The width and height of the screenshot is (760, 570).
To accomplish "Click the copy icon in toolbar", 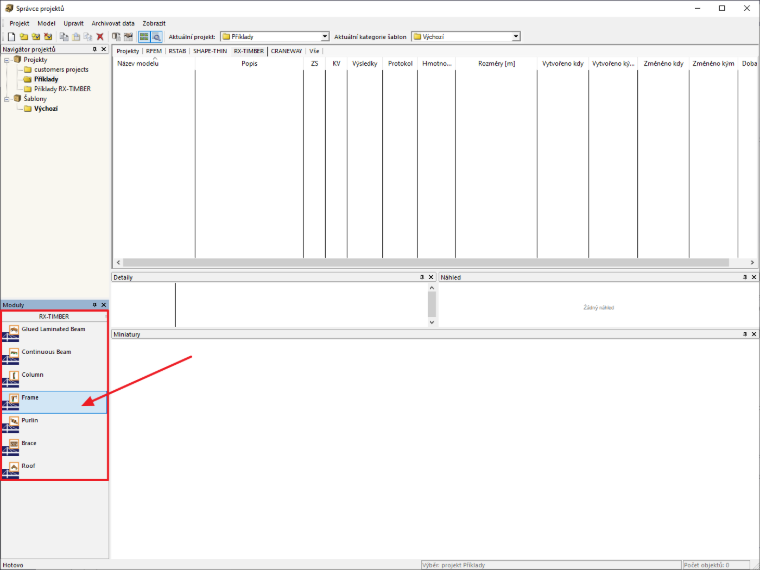I will point(64,37).
